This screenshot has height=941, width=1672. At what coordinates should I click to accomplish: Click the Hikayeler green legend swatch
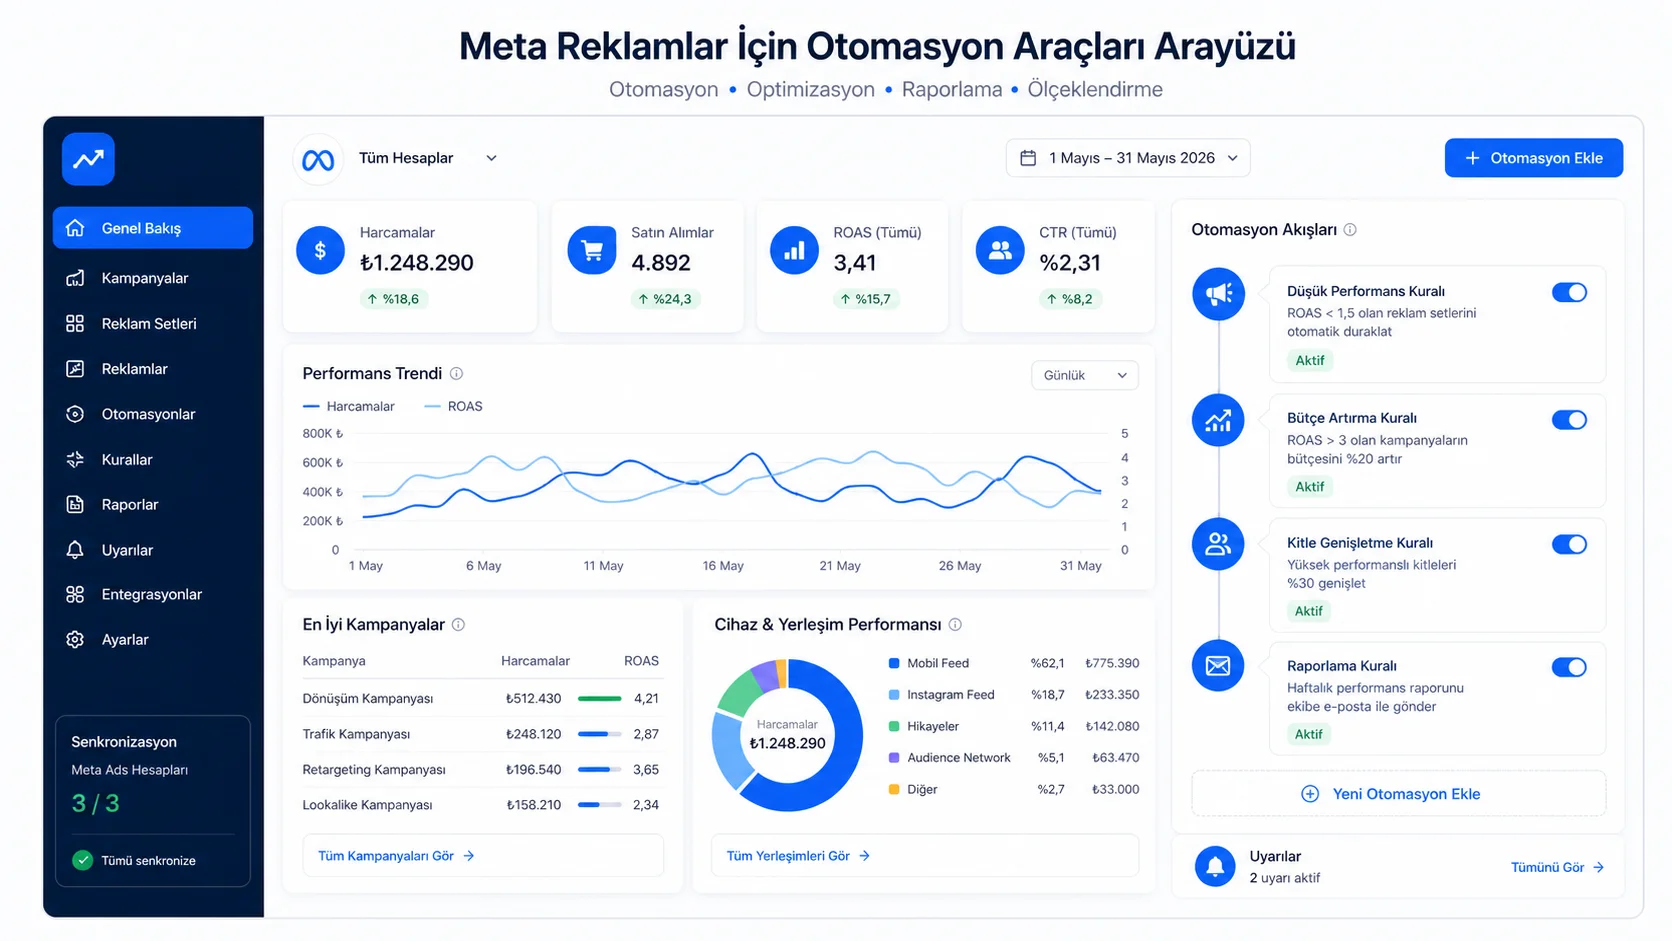click(x=894, y=726)
